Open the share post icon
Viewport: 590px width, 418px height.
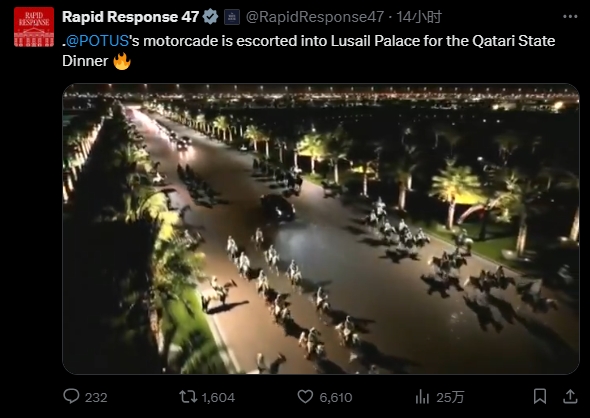570,396
